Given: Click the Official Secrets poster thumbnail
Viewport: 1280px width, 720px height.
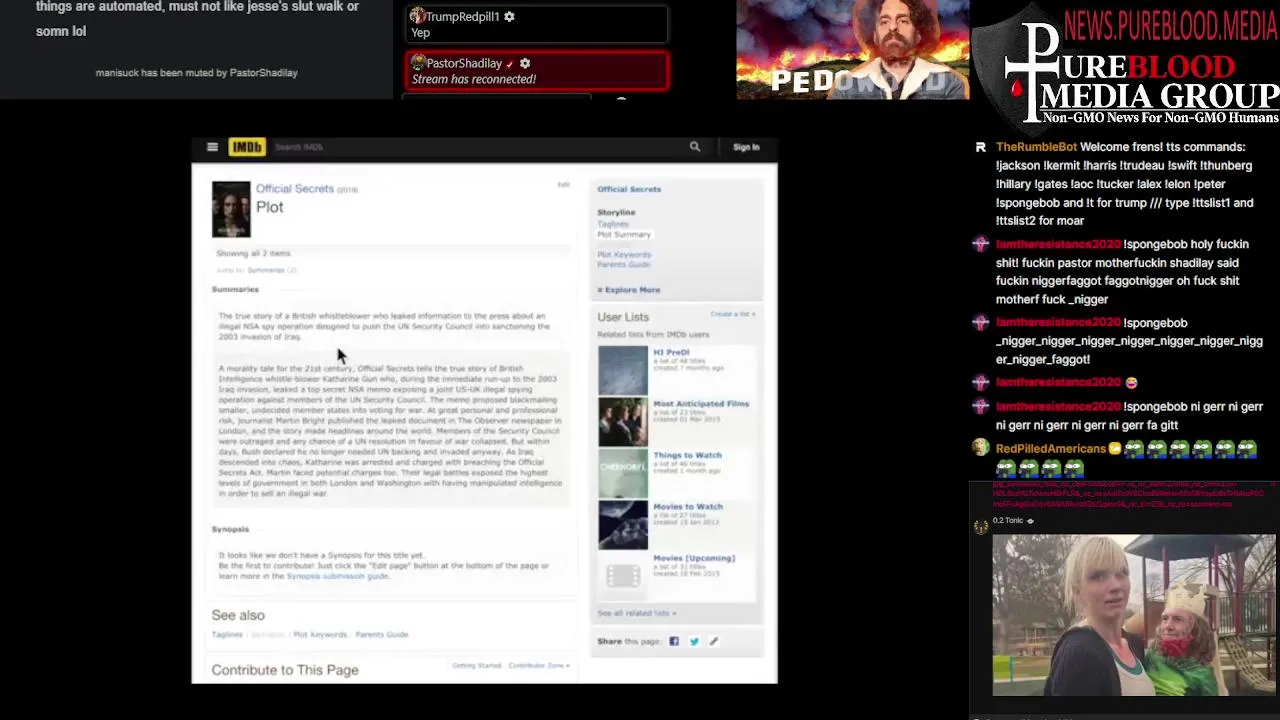Looking at the screenshot, I should (231, 209).
